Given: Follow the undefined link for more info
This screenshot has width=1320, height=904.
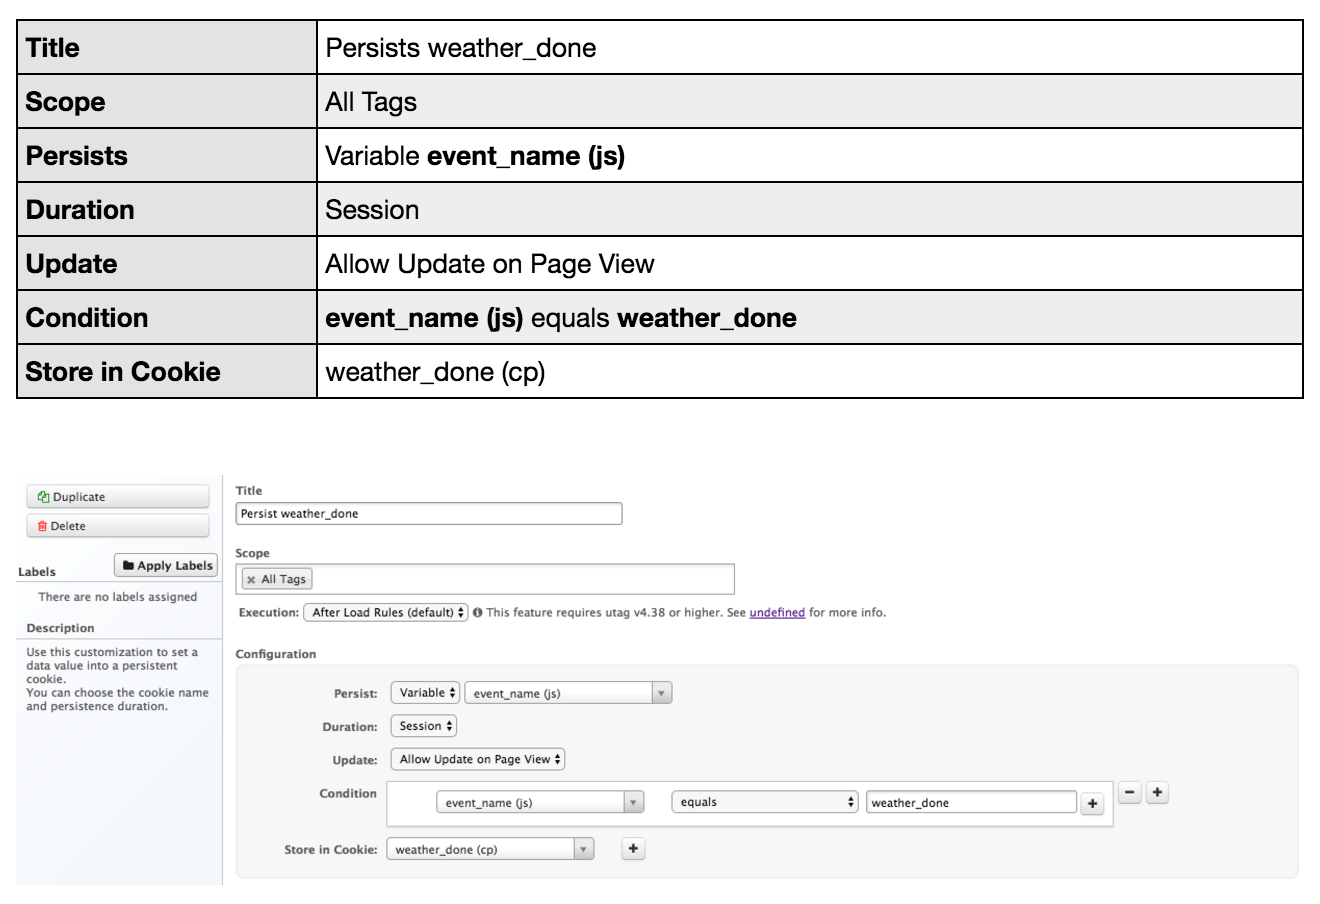Looking at the screenshot, I should (776, 613).
